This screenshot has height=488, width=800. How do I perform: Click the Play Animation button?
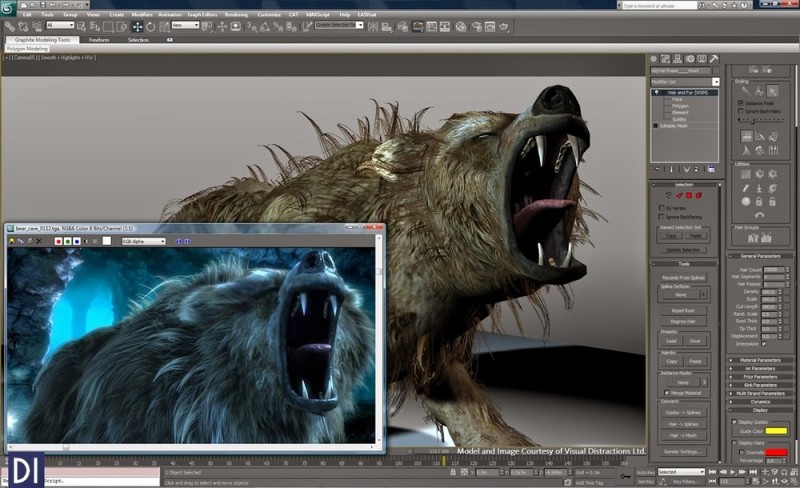733,472
